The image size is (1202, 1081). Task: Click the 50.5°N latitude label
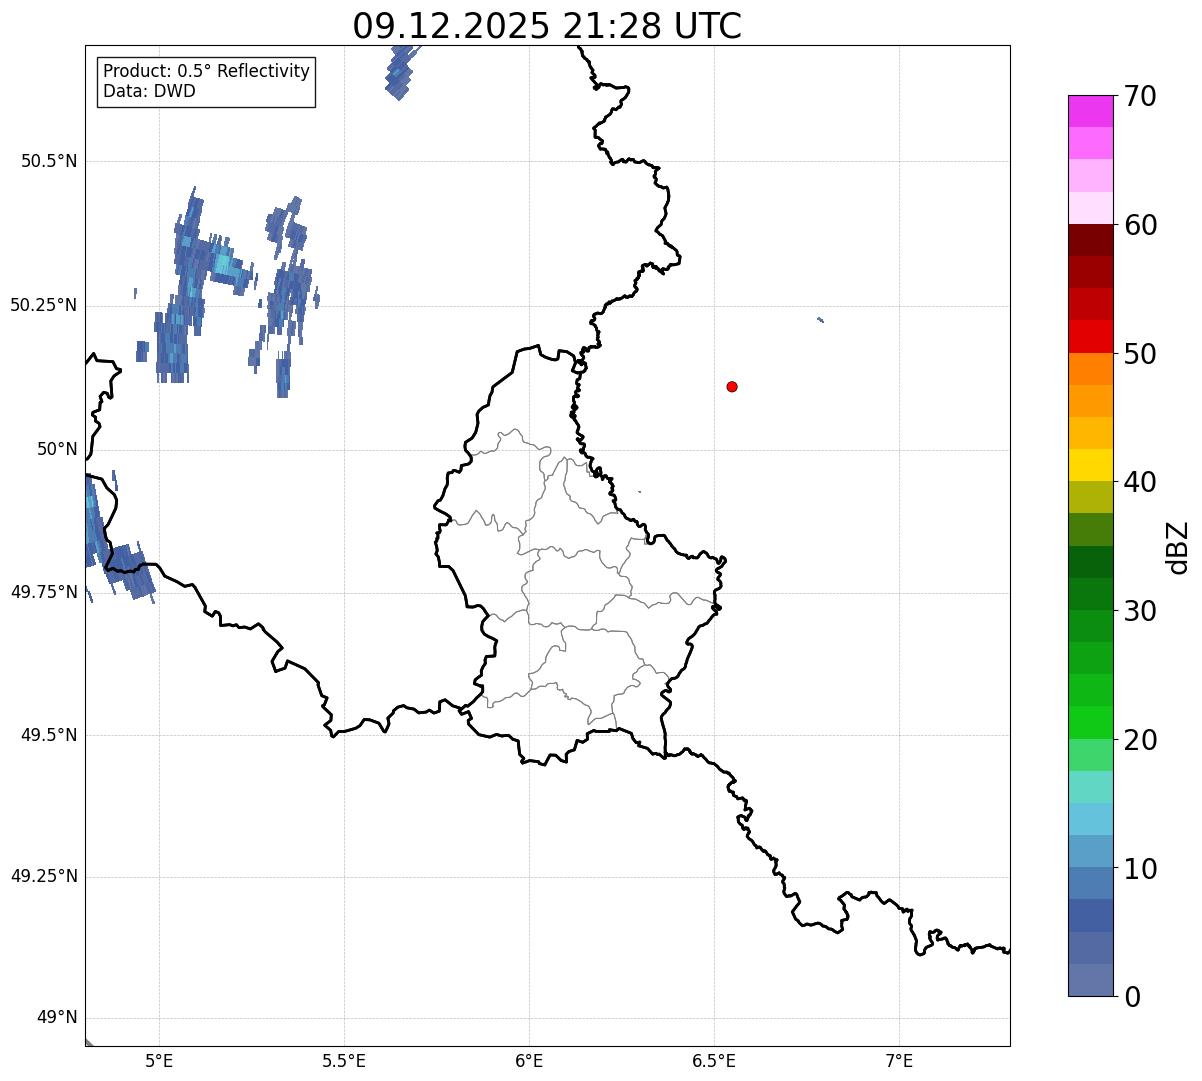(x=49, y=161)
